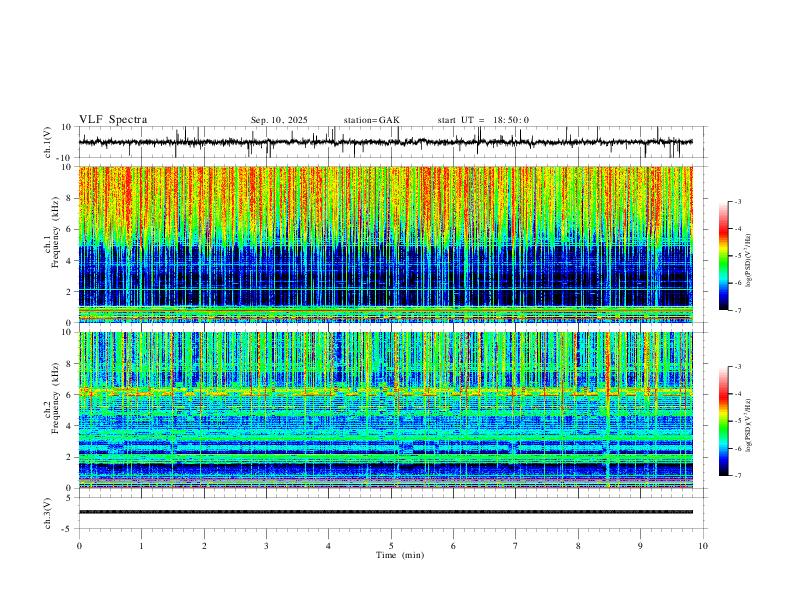
Task: Click the ch.3 voltage trace strip
Action: click(385, 512)
